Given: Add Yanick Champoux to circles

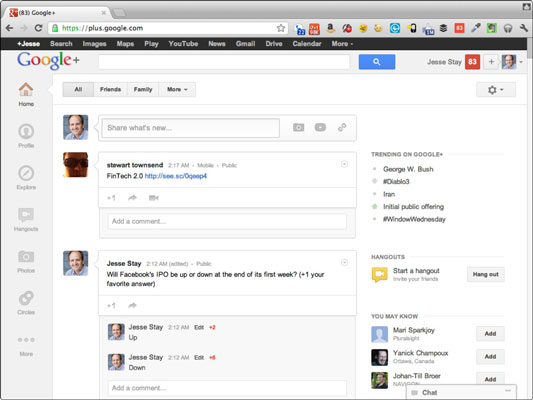Looking at the screenshot, I should tap(490, 356).
